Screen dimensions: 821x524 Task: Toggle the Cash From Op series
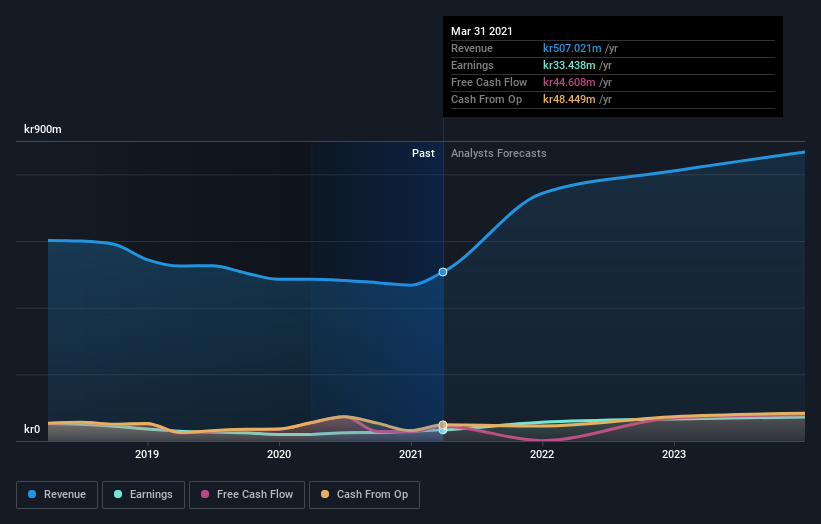click(364, 495)
